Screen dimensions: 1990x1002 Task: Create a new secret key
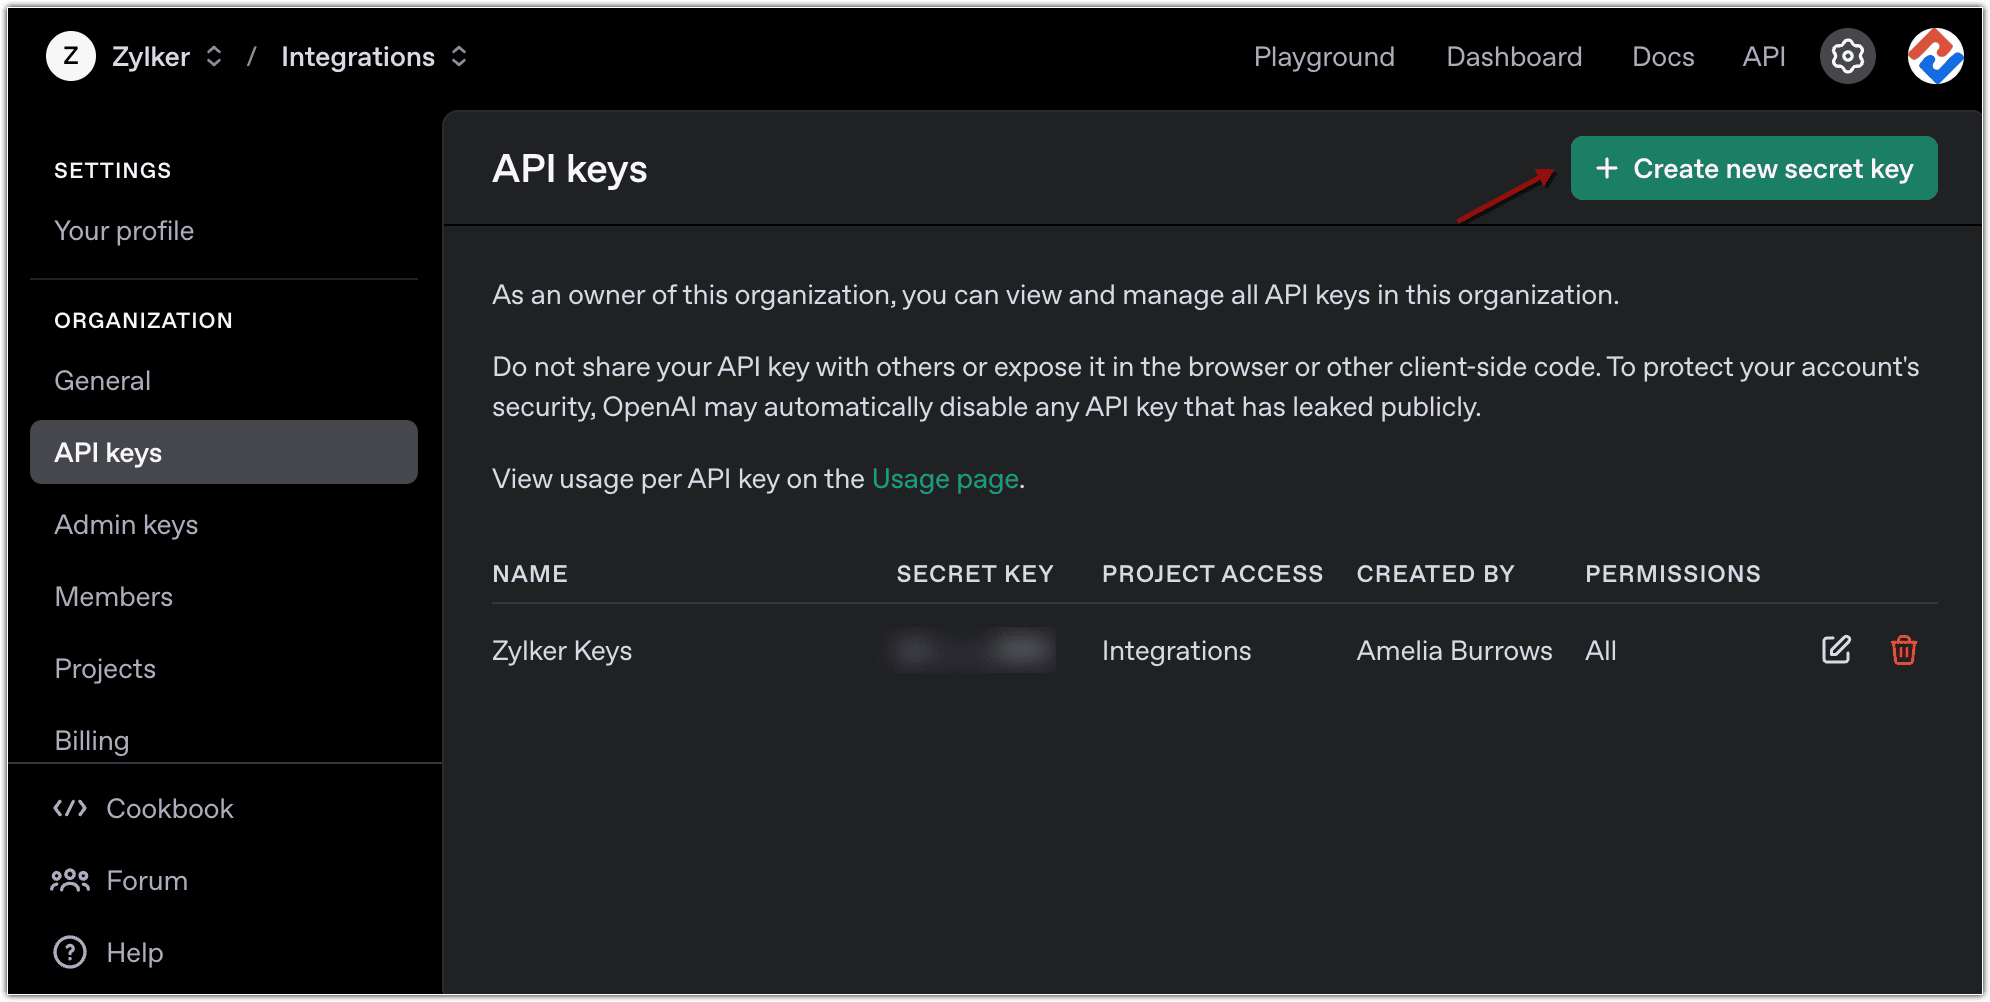1753,168
